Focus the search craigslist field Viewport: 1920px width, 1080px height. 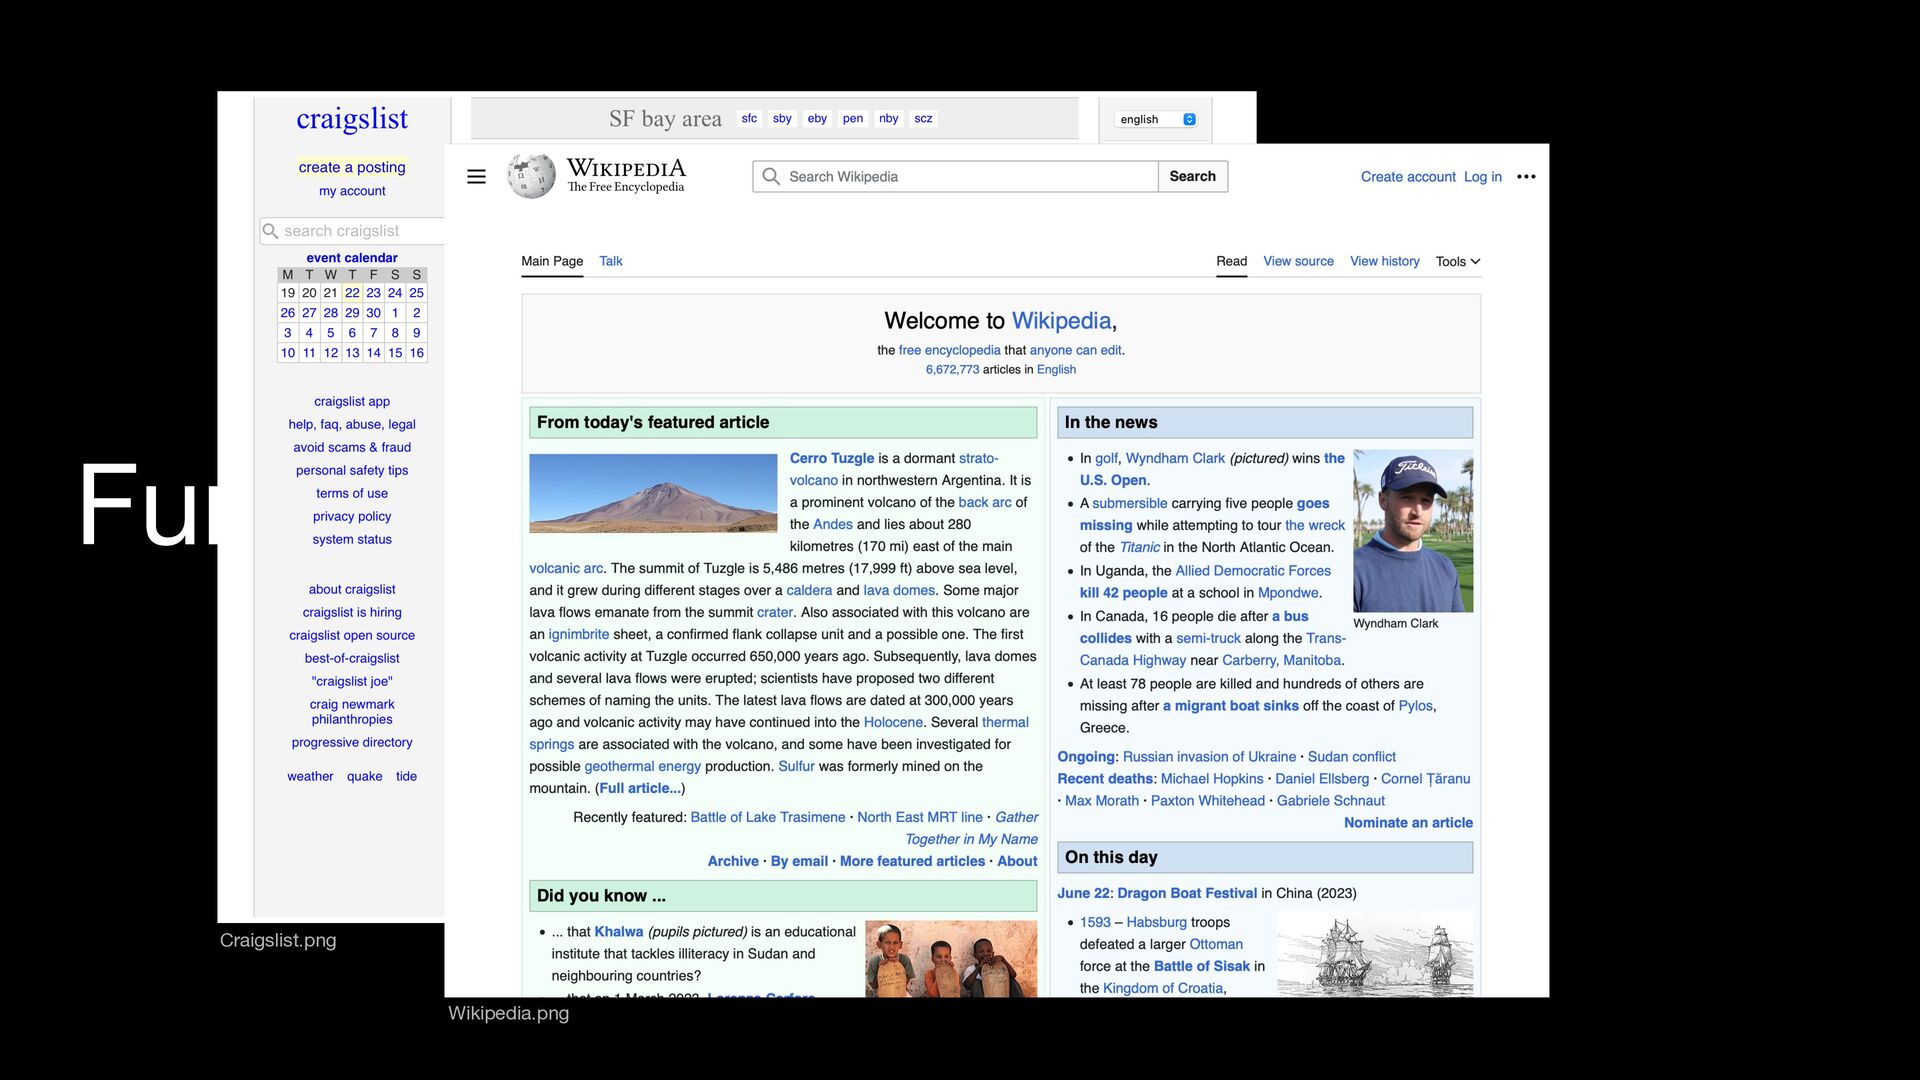tap(353, 231)
